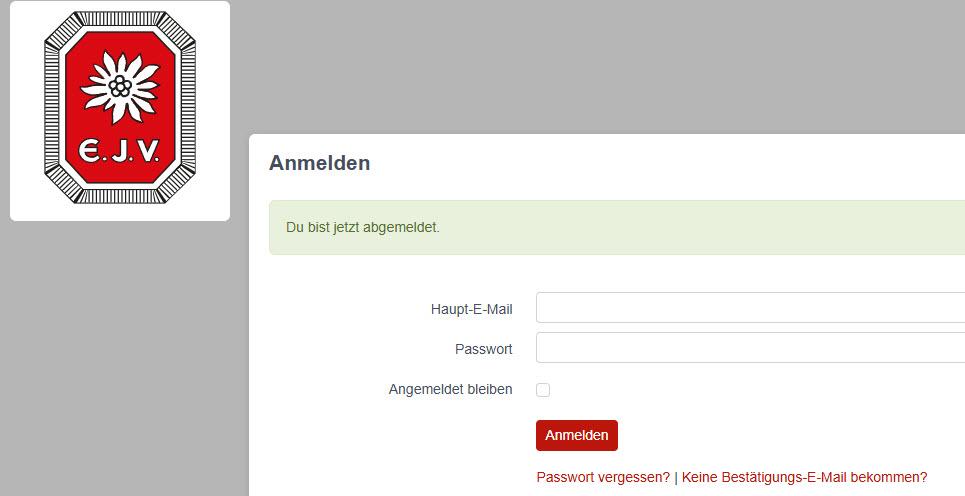Screen dimensions: 965x496
Task: Focus the Haupt-E-Mail input field
Action: (750, 308)
